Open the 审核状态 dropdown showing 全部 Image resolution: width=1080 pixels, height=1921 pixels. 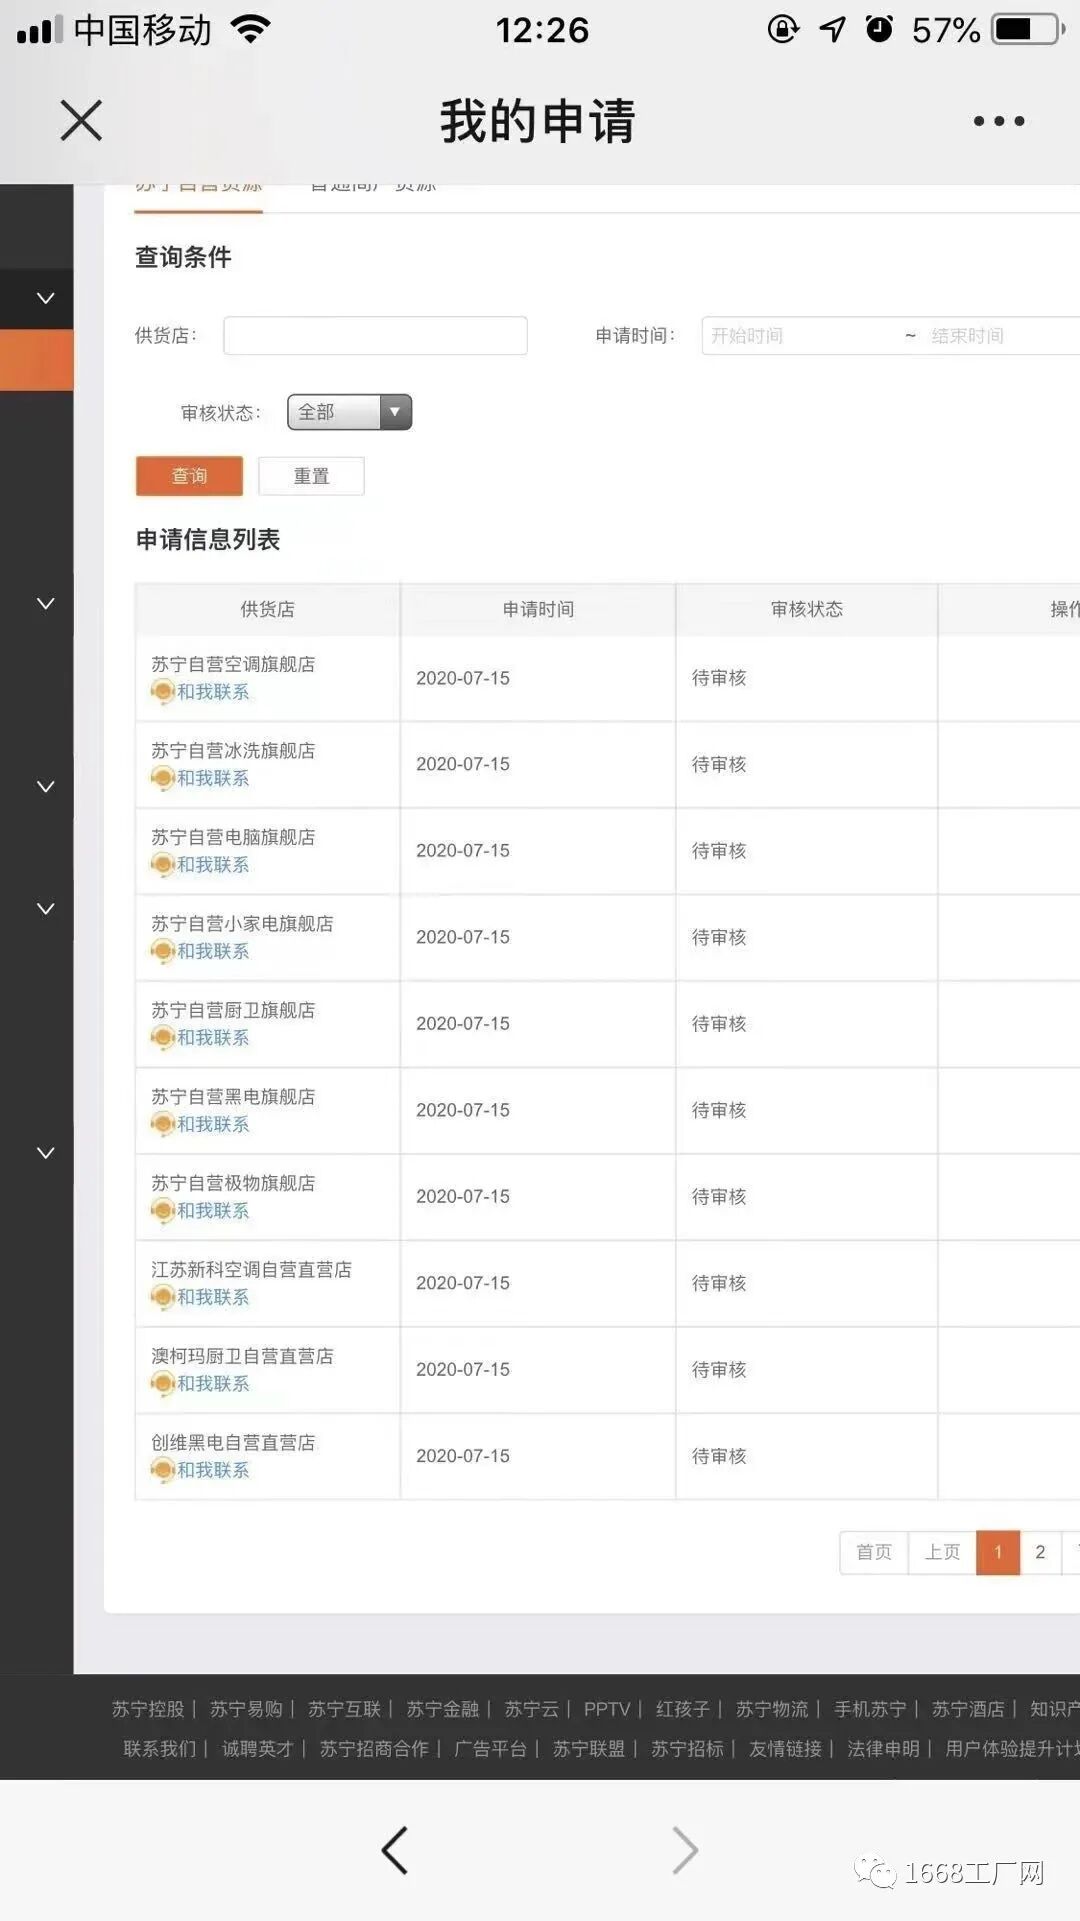(x=349, y=412)
